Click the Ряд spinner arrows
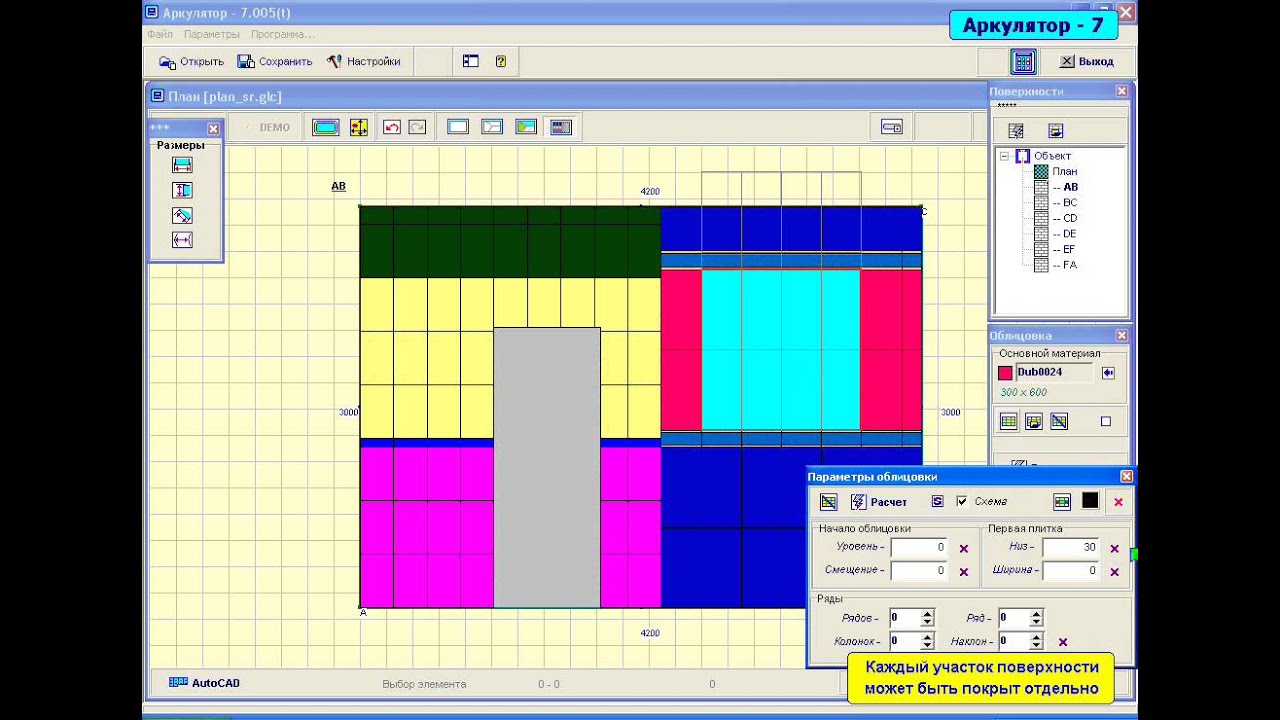1280x720 pixels. pyautogui.click(x=1036, y=619)
